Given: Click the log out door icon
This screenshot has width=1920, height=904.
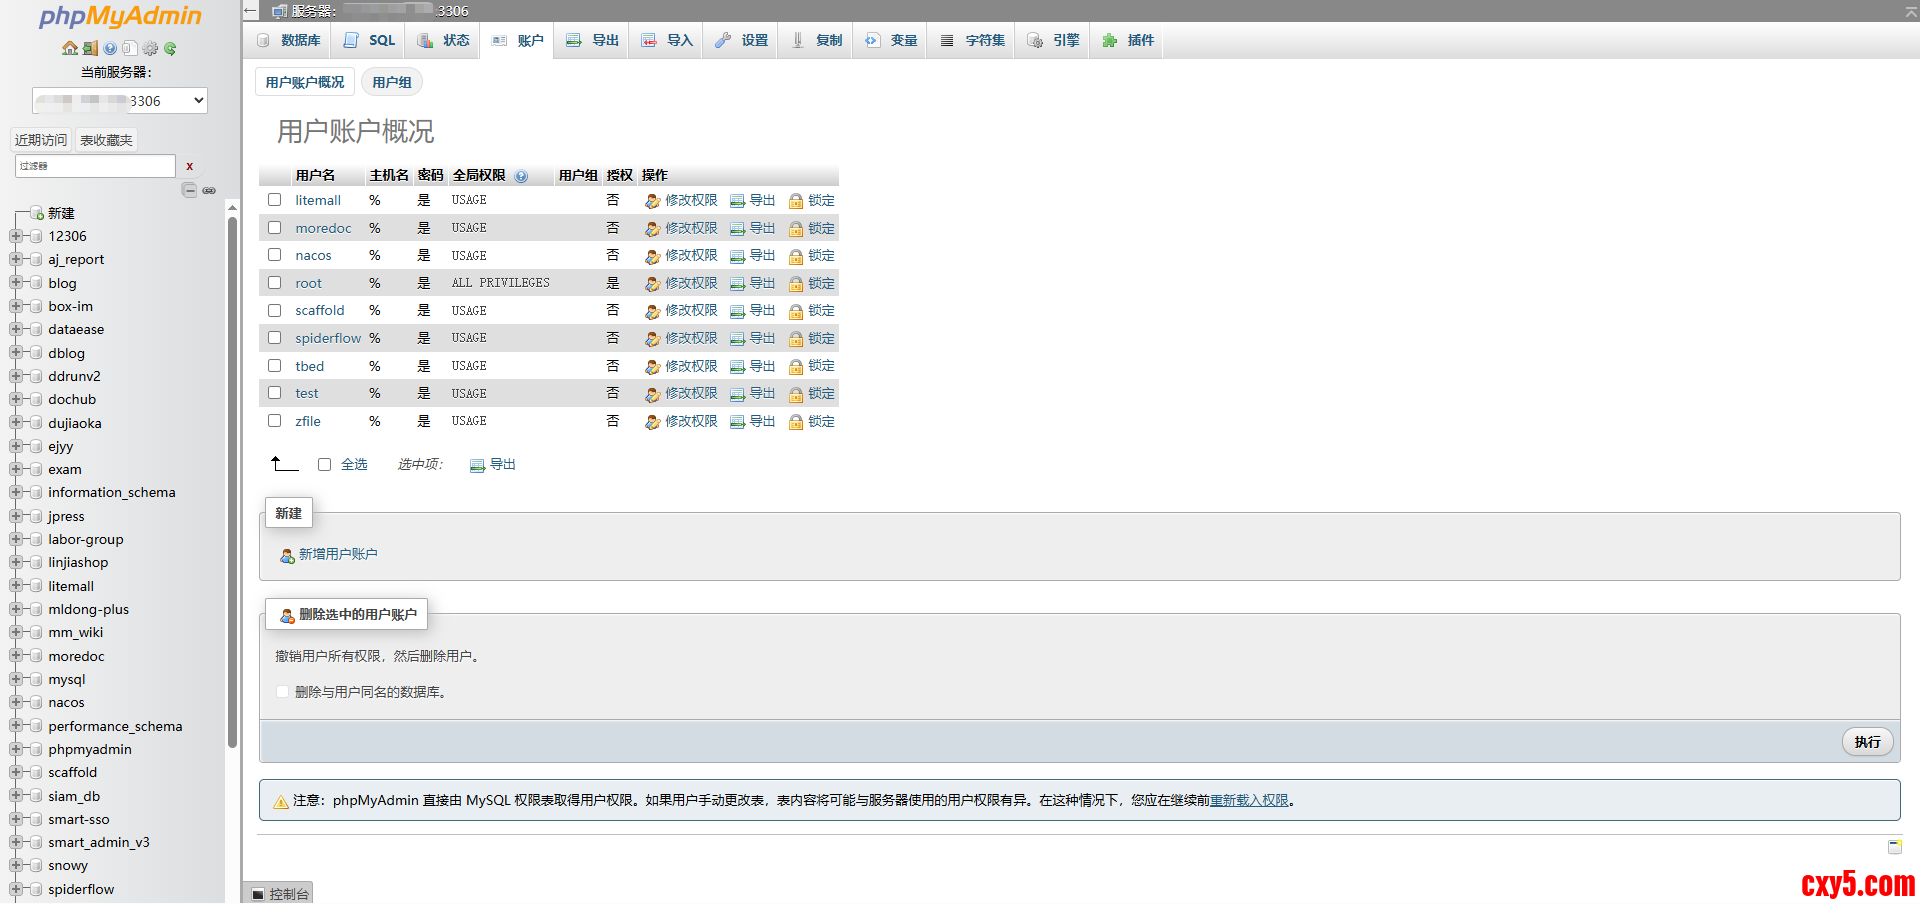Looking at the screenshot, I should point(90,48).
